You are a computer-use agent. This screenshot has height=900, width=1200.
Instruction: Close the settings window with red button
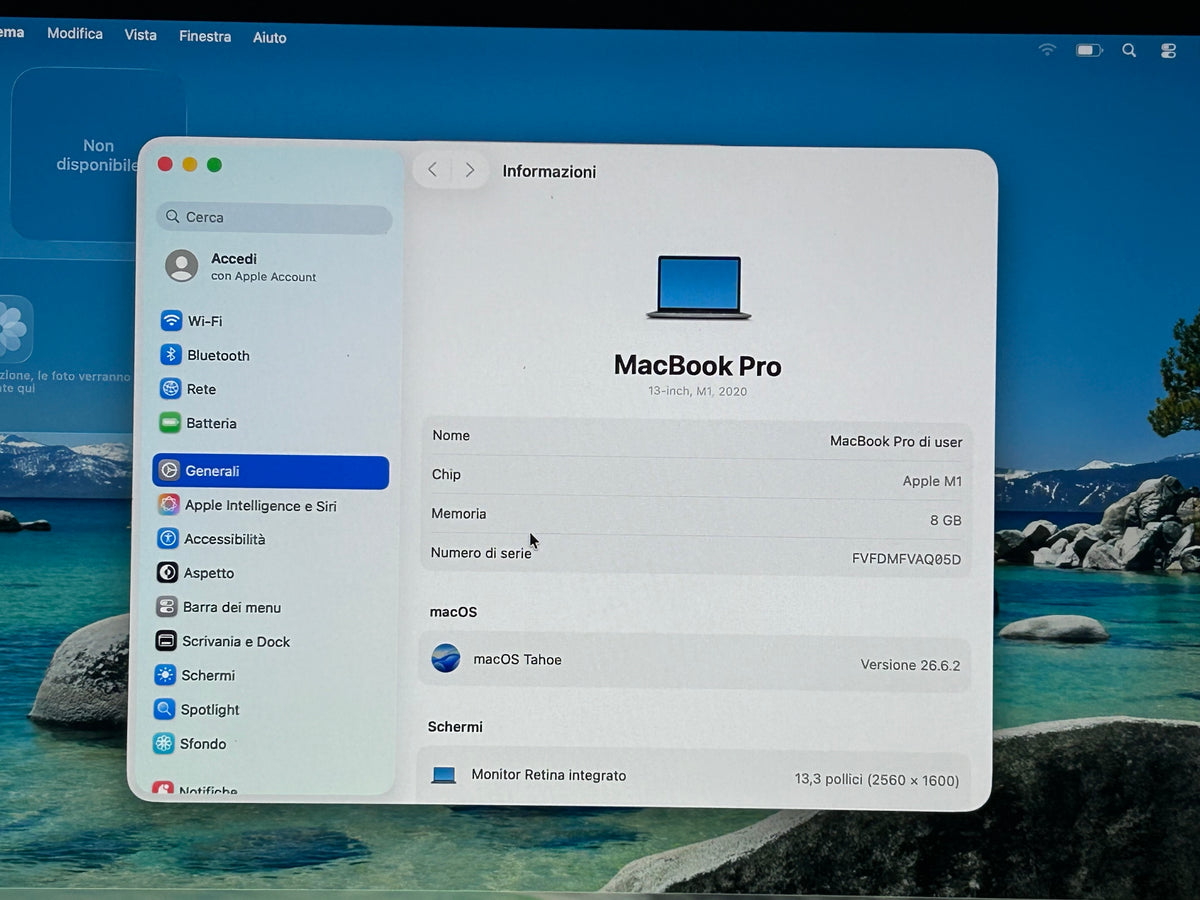tap(165, 164)
